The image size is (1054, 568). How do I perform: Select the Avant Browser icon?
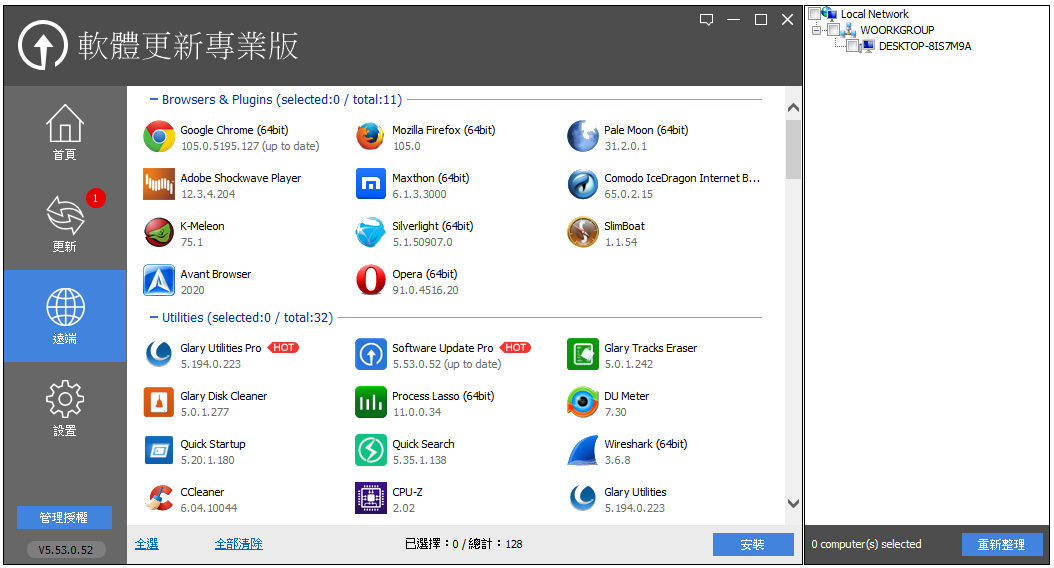(x=159, y=281)
